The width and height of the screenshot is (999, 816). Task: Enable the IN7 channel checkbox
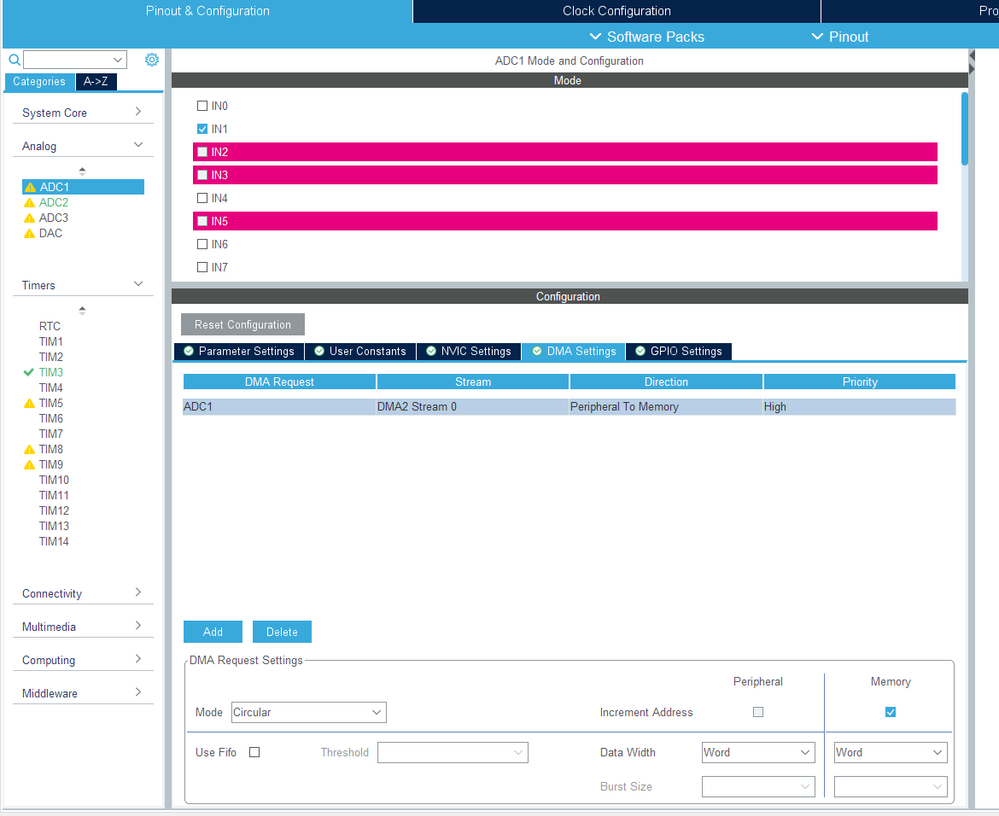[202, 267]
